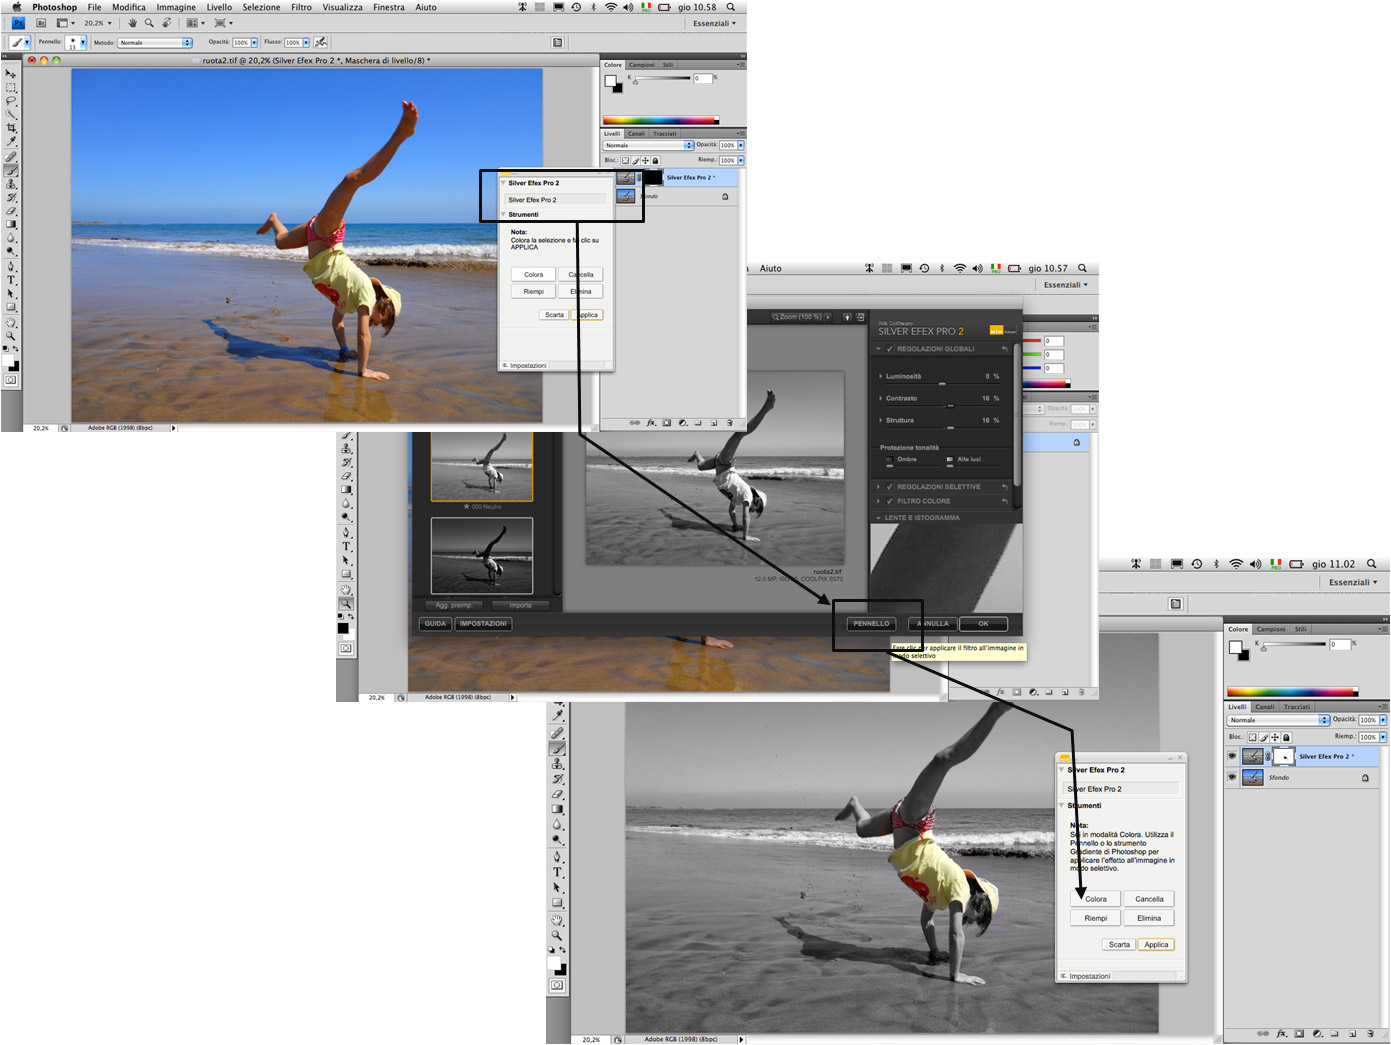This screenshot has height=1045, width=1391.
Task: Reset Filtro Colore with its curved arrow icon
Action: point(1004,501)
